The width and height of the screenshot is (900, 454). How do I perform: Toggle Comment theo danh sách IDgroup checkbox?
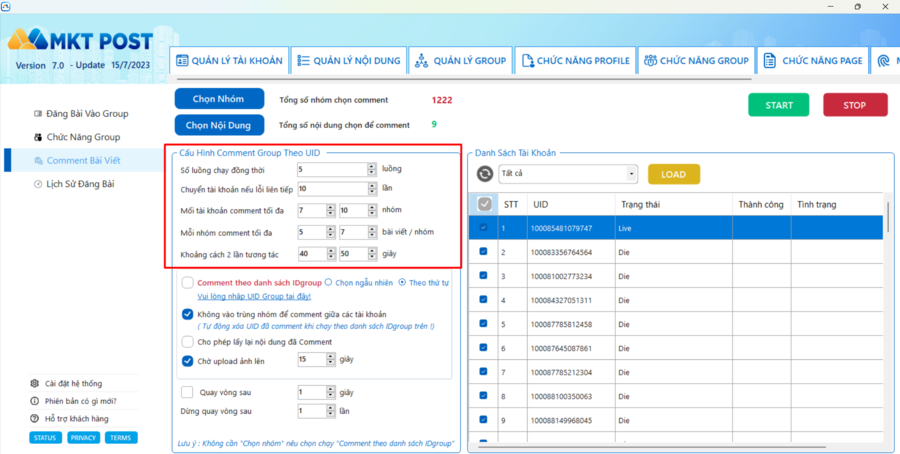click(x=188, y=283)
